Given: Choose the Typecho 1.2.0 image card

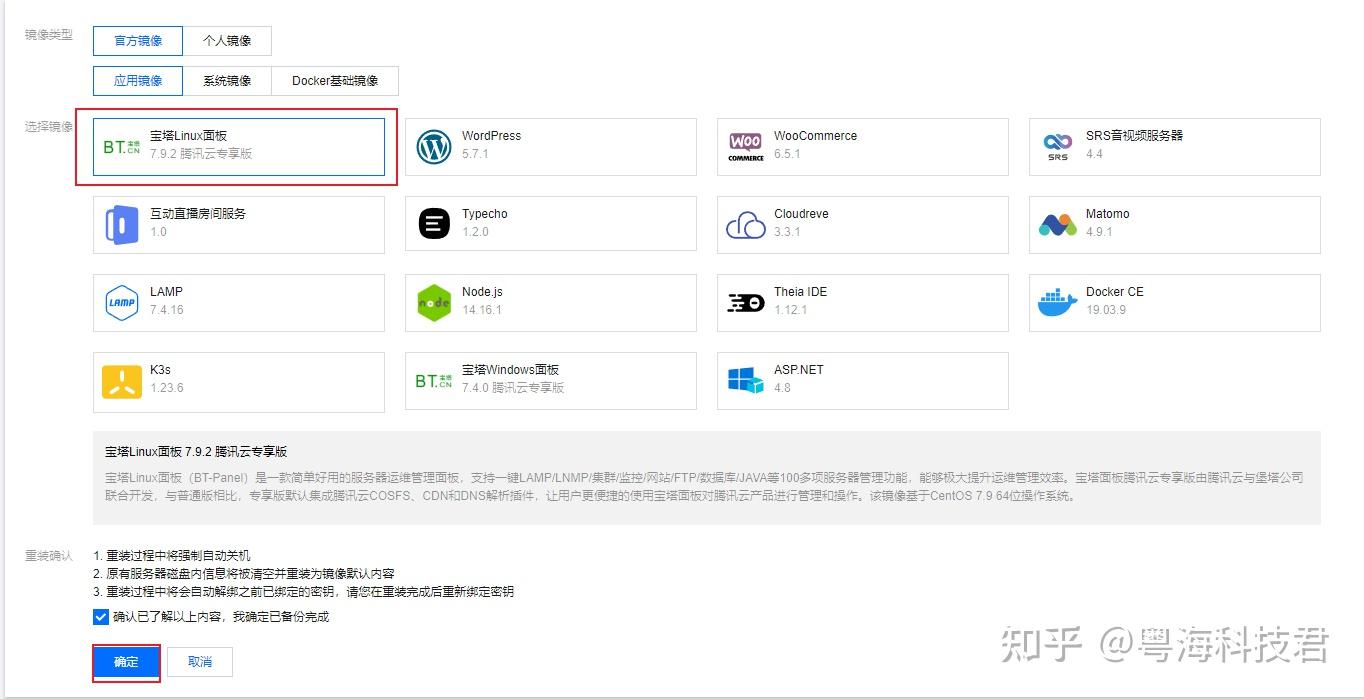Looking at the screenshot, I should 551,225.
